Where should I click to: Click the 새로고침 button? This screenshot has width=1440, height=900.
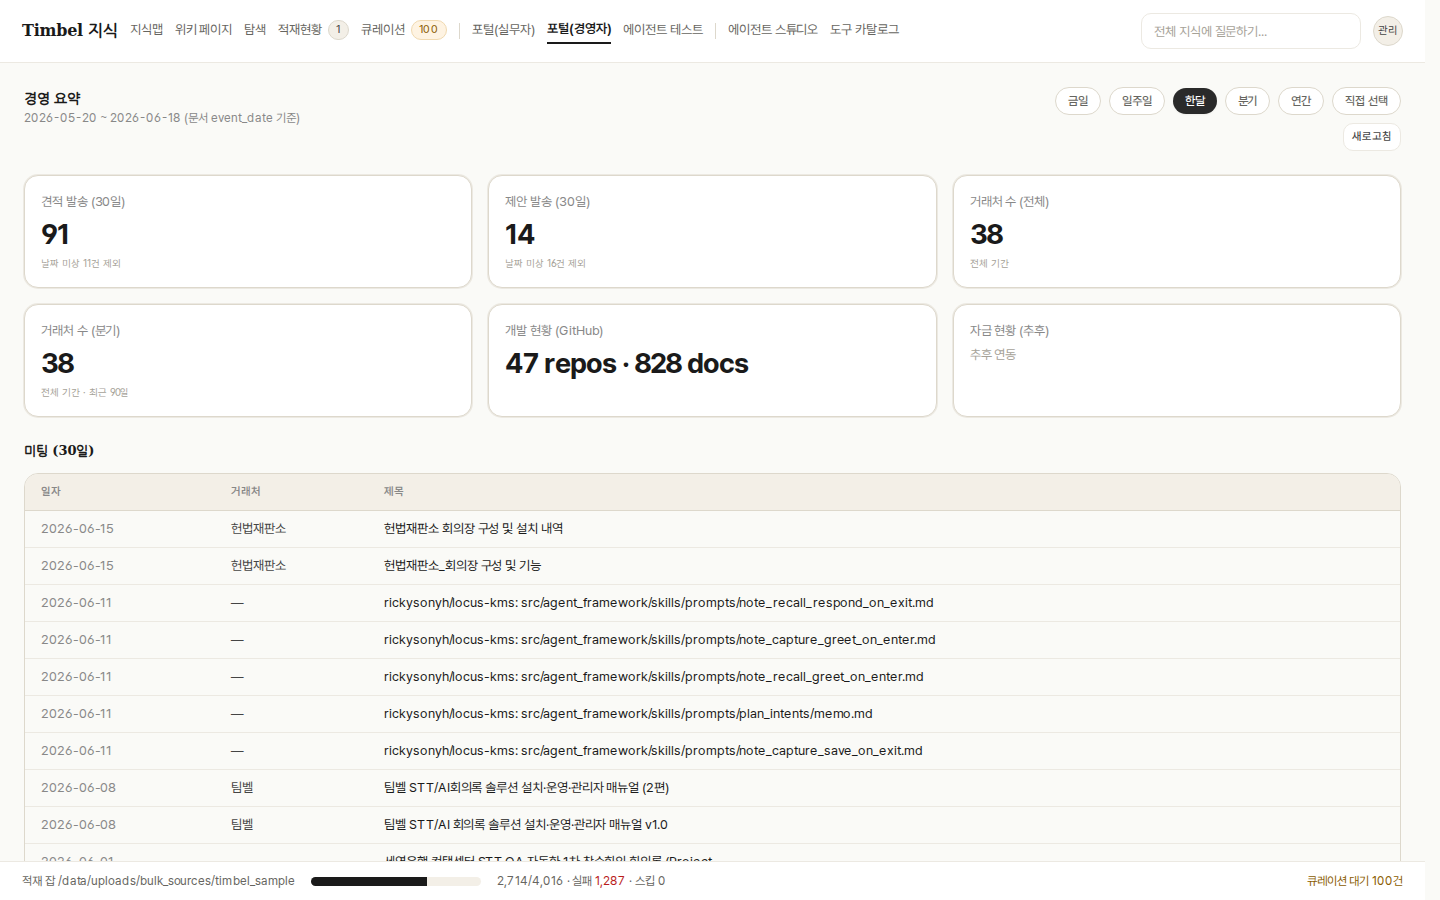pos(1372,137)
